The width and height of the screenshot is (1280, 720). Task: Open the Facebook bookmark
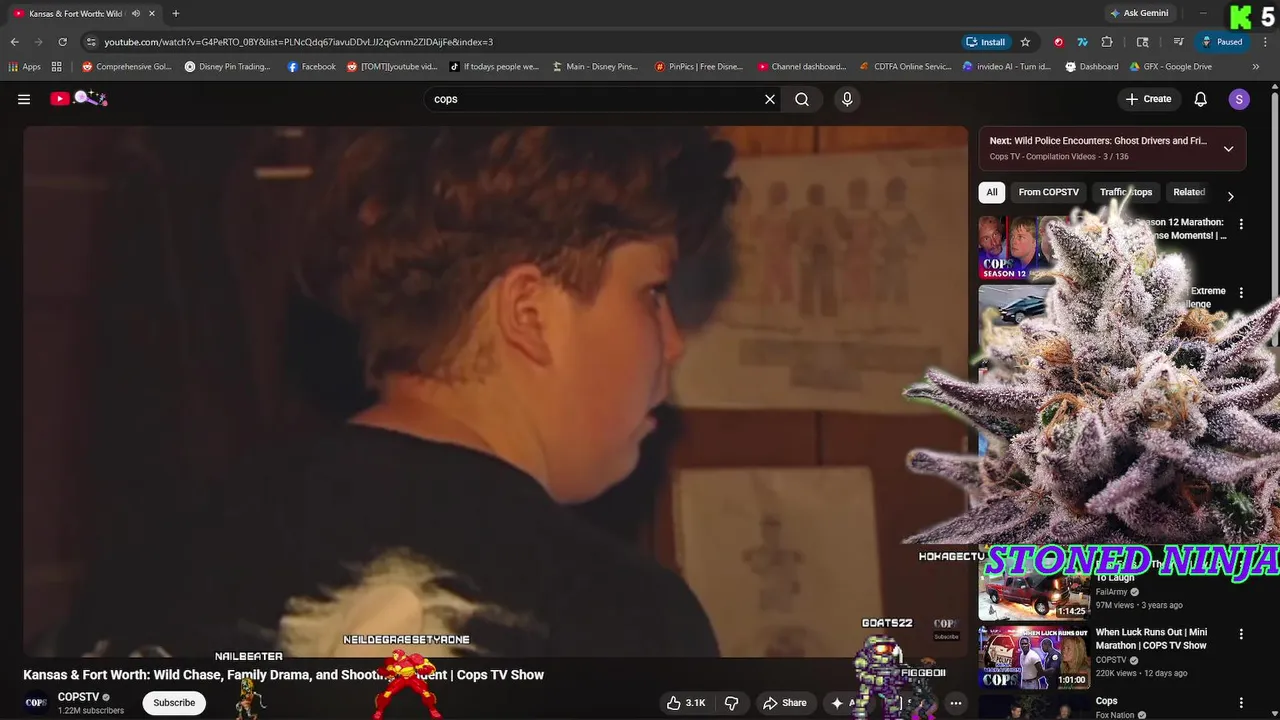click(x=311, y=67)
